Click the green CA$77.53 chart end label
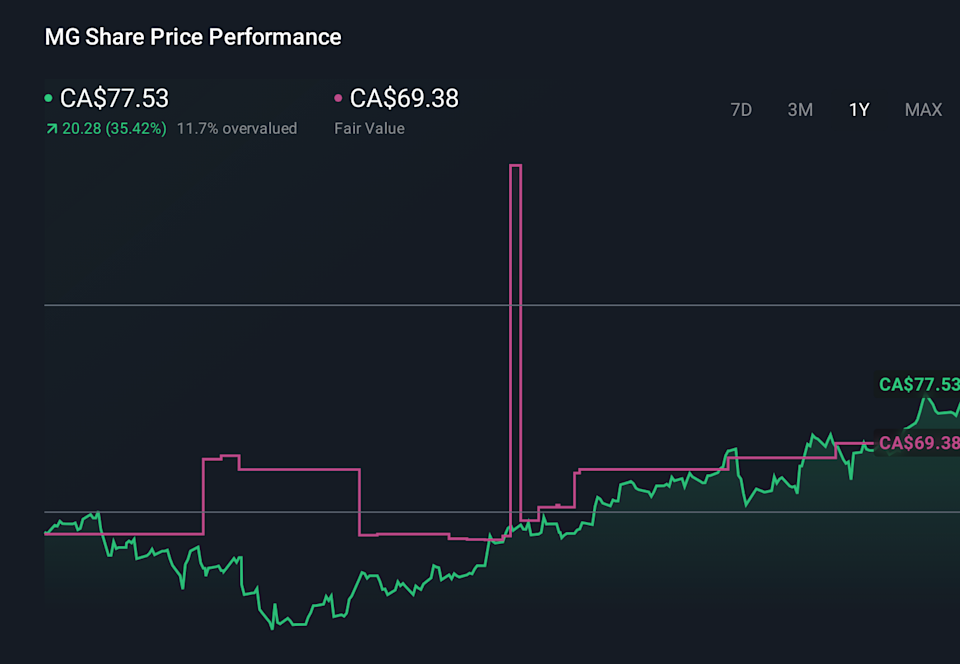Viewport: 960px width, 664px height. [x=918, y=385]
